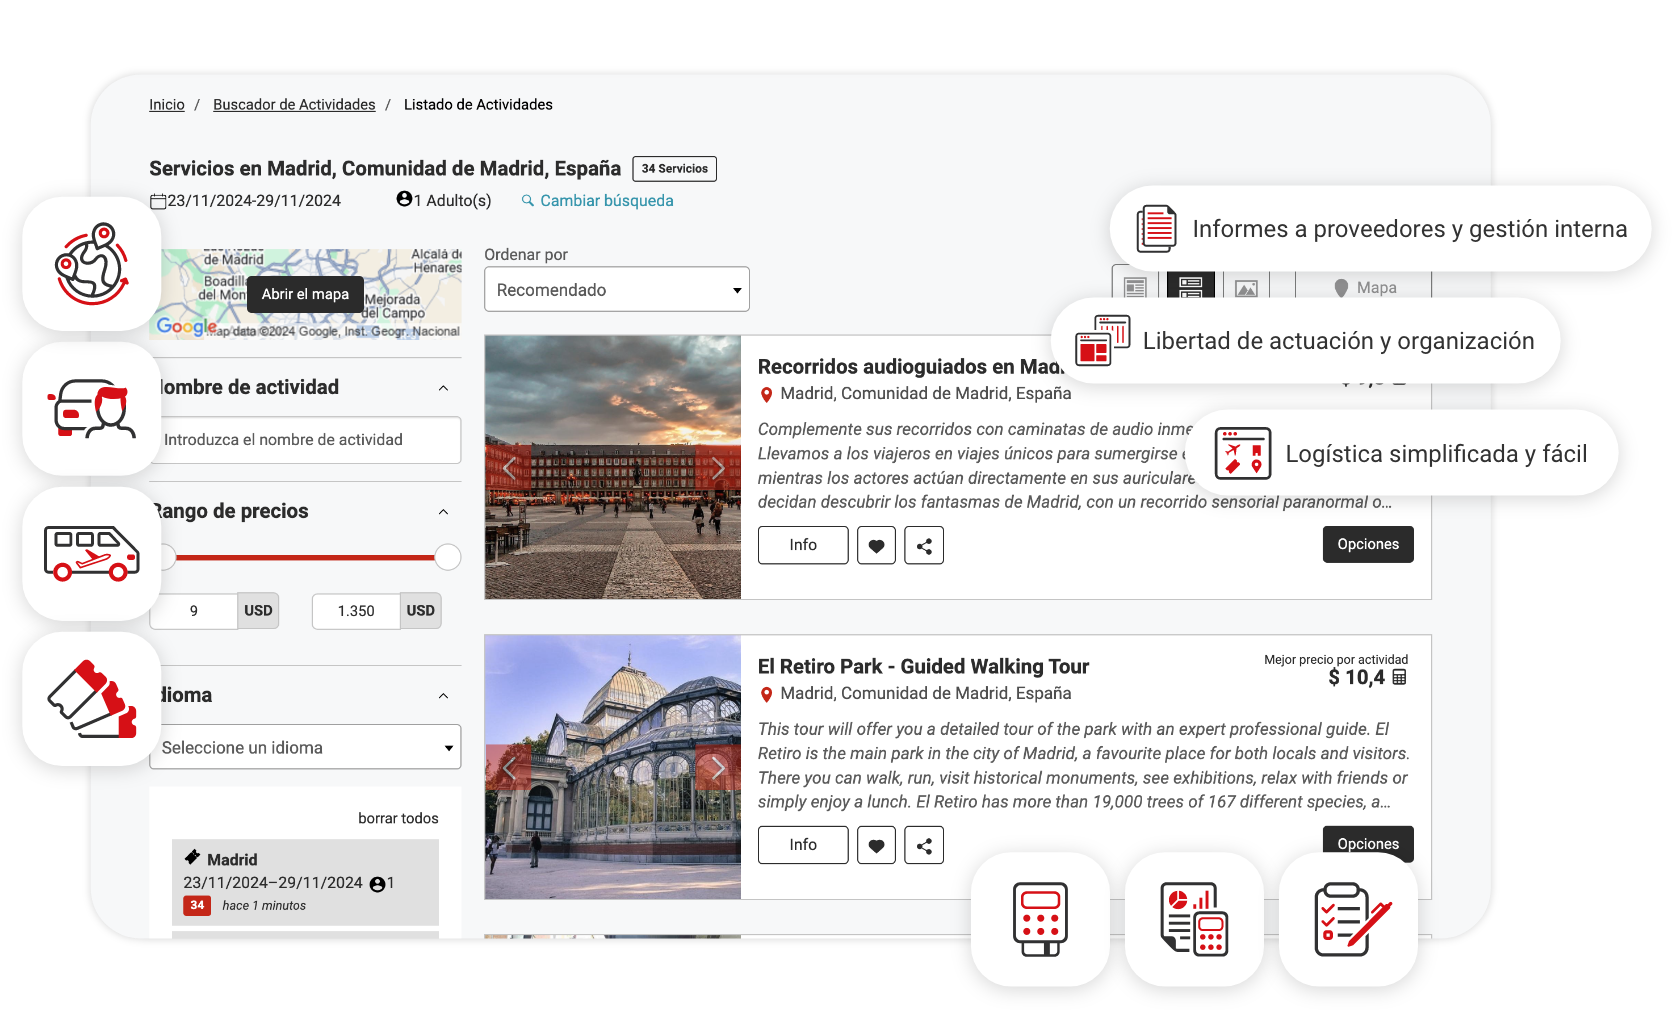Favorite the Recorridos audioguiados activity

click(x=876, y=545)
